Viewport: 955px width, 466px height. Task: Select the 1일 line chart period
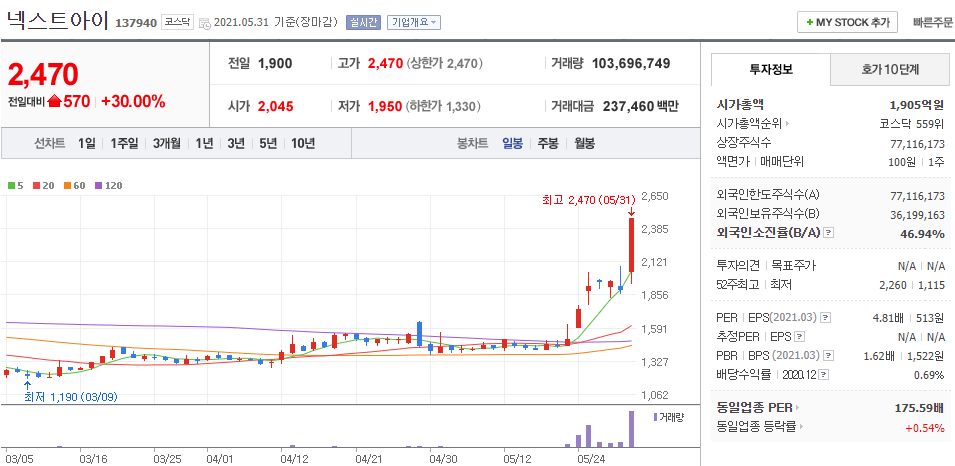tap(86, 144)
